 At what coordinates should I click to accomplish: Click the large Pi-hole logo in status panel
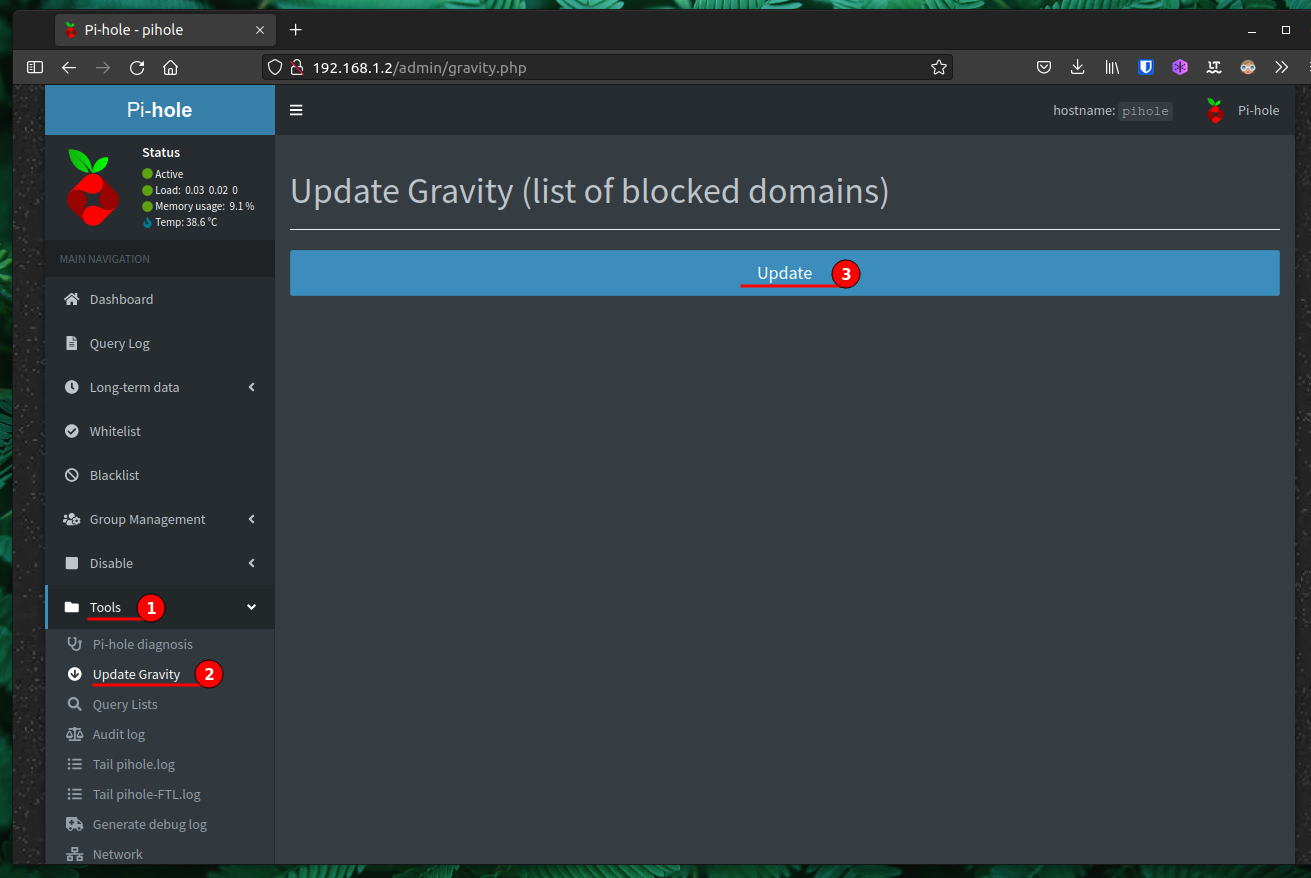point(93,187)
